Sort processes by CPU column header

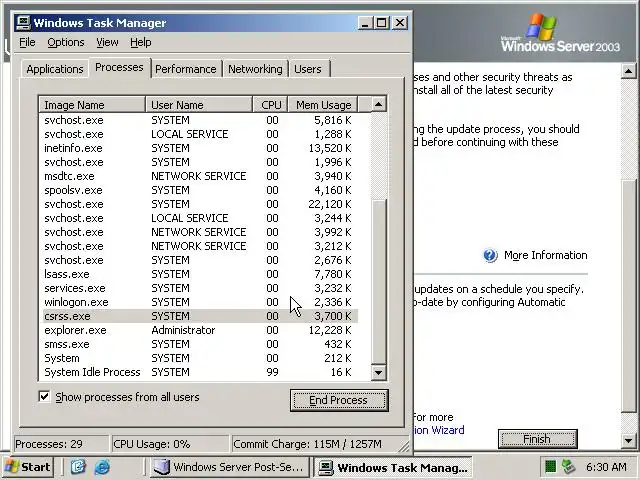pyautogui.click(x=271, y=104)
